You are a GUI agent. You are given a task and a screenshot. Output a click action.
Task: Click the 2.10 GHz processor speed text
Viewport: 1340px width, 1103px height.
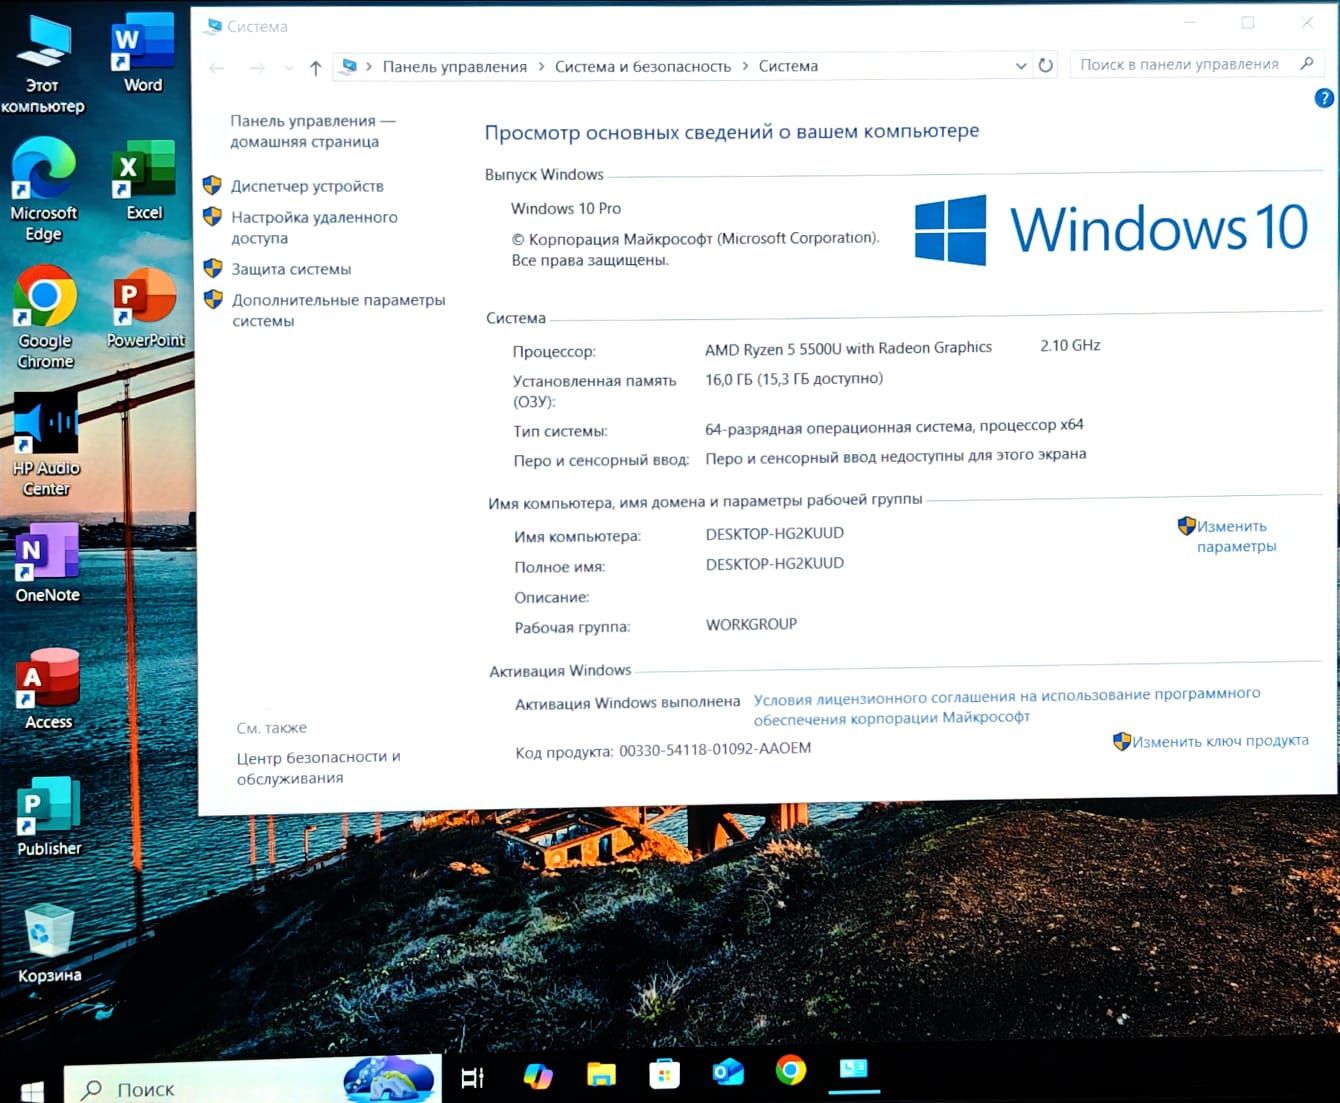tap(1070, 345)
